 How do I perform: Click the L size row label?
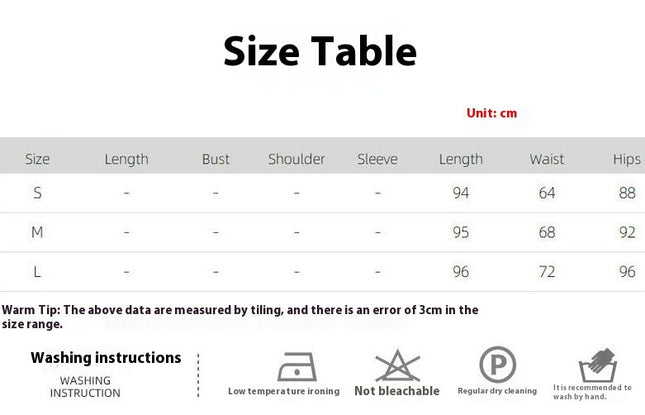coord(37,272)
